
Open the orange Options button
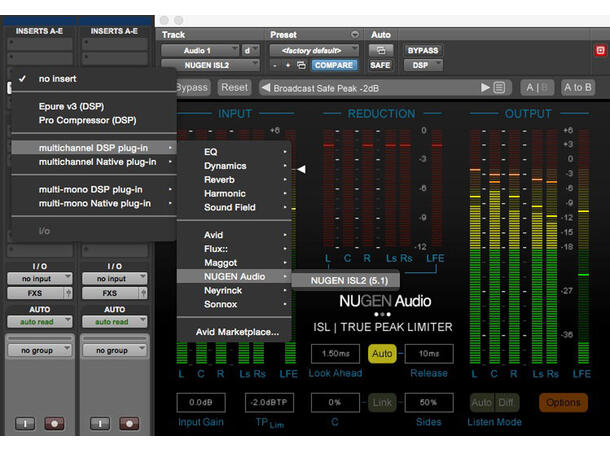(563, 403)
